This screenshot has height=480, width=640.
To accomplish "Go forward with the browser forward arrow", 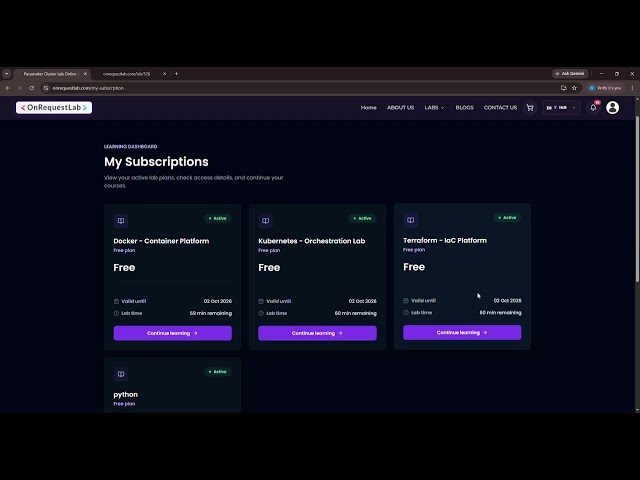I will 19,88.
